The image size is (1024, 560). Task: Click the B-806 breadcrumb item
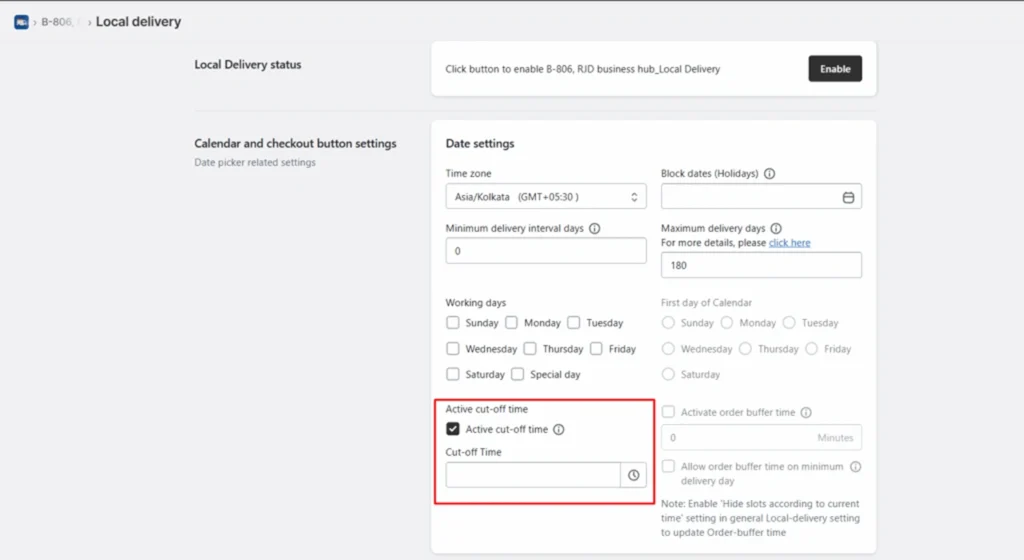[x=56, y=22]
